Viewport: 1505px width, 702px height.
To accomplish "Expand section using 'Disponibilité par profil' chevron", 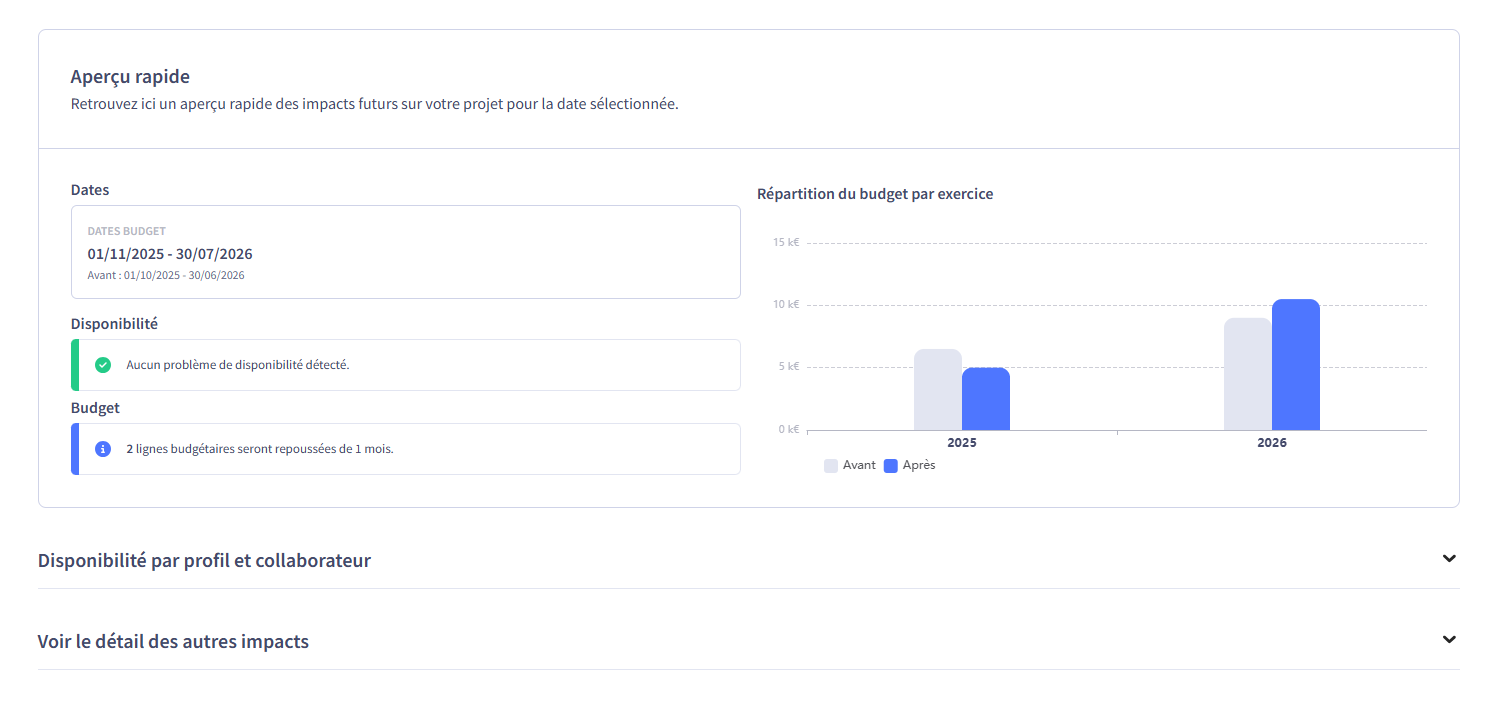I will (1449, 559).
